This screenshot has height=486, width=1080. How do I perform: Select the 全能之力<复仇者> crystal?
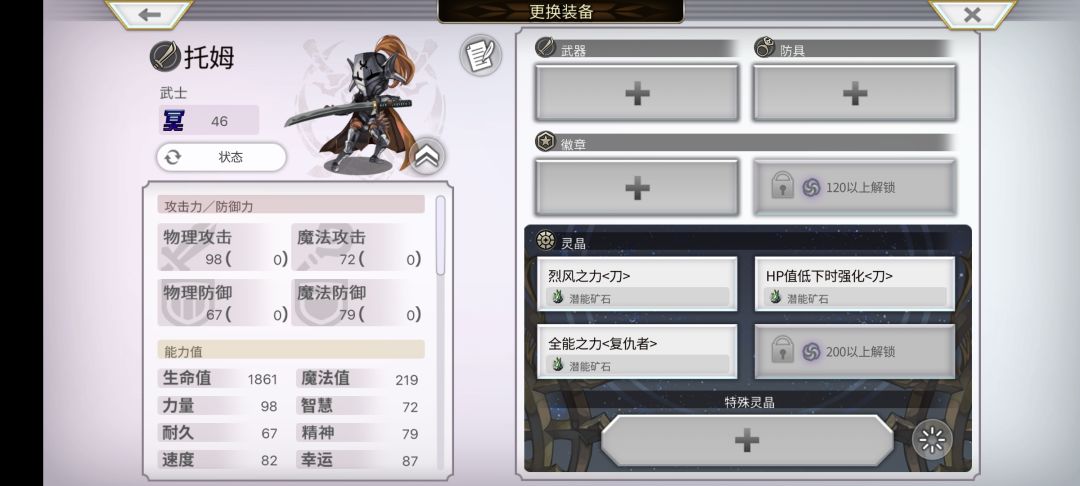pos(637,352)
